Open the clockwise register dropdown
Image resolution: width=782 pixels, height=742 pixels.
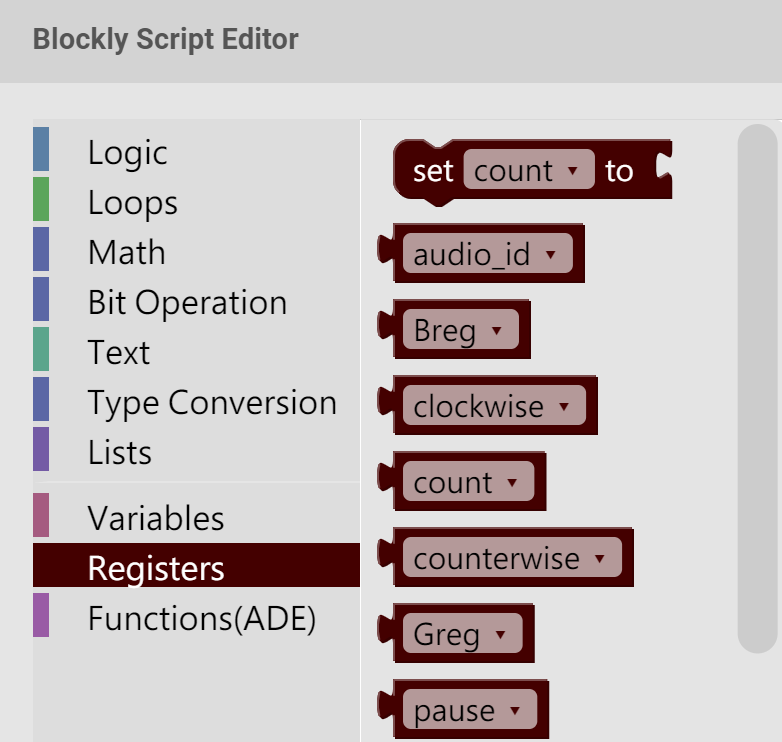tap(494, 405)
